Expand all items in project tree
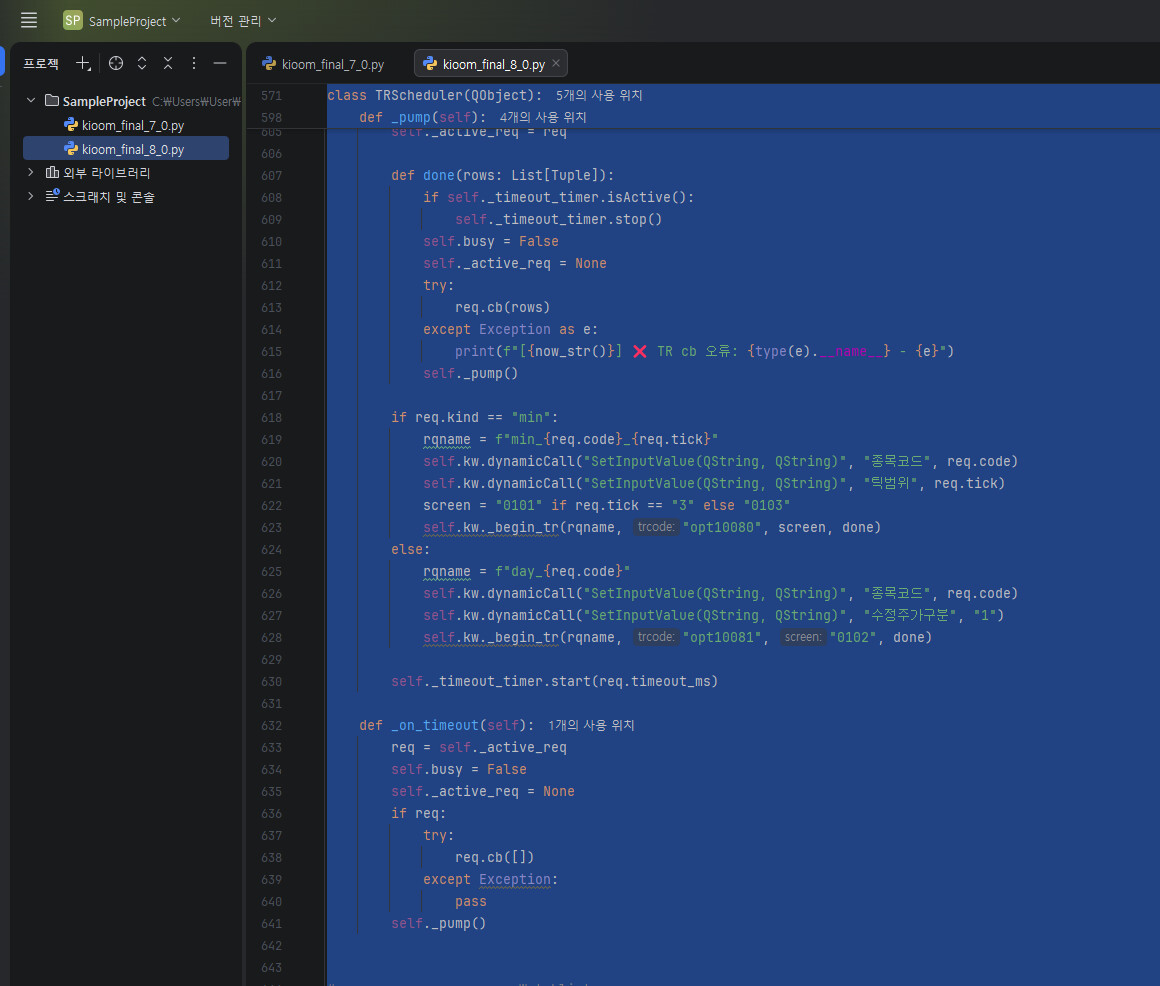Viewport: 1160px width, 986px height. (142, 64)
